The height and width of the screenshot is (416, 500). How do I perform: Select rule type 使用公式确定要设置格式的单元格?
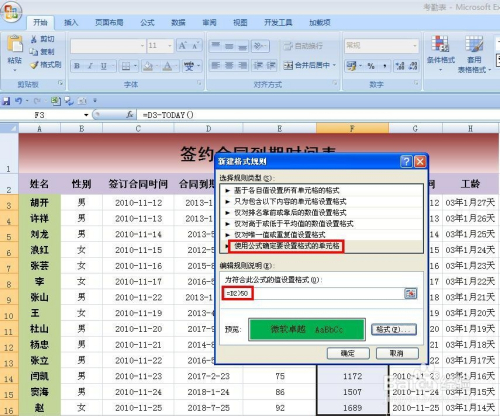[322, 246]
